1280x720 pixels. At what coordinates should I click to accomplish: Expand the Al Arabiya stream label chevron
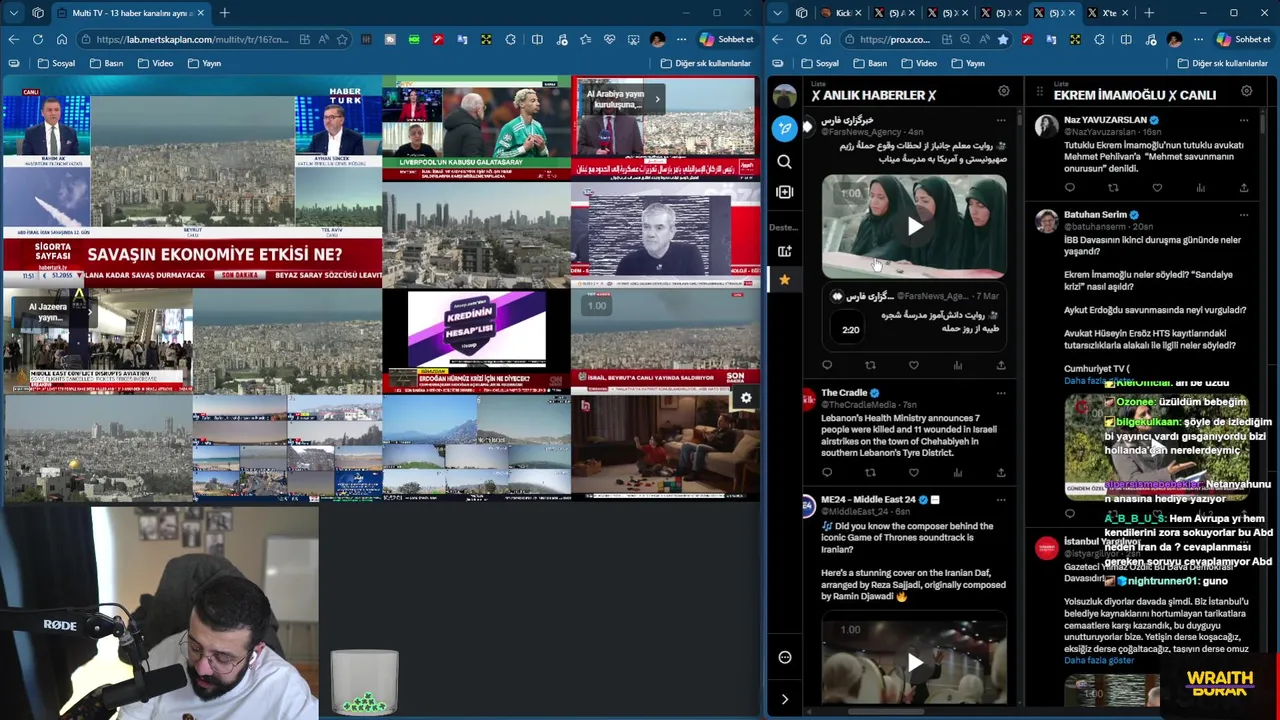(657, 99)
